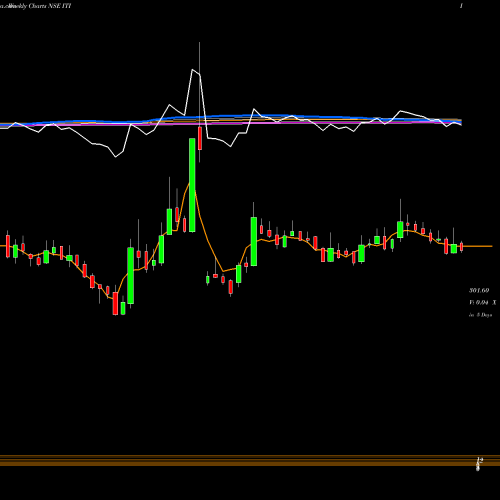The width and height of the screenshot is (500, 500).
Task: Click the peak of the white indicator line
Action: point(192,69)
